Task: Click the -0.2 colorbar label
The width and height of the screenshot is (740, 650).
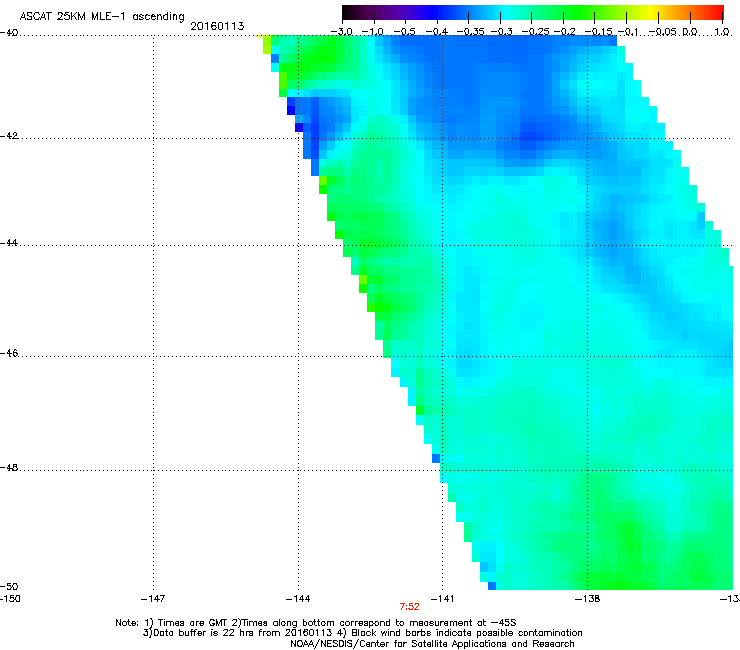Action: click(x=564, y=32)
